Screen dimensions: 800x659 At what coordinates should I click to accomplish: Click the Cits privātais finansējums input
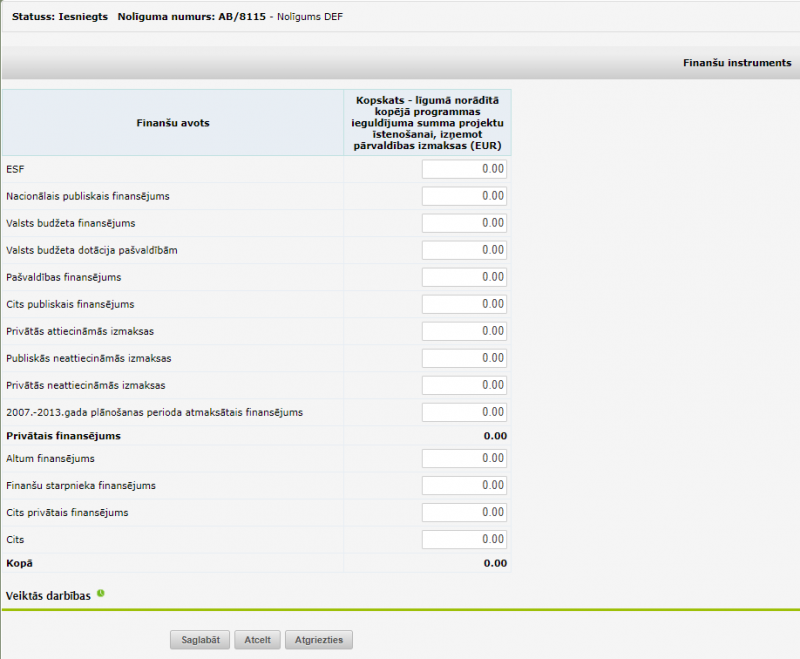pyautogui.click(x=464, y=513)
